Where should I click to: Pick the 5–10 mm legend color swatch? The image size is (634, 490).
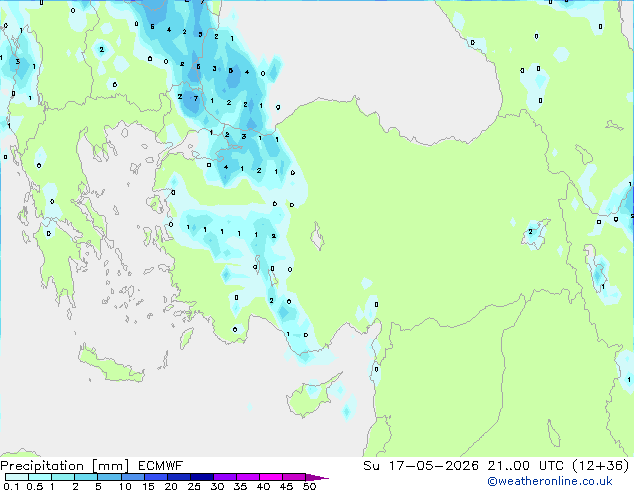point(110,477)
